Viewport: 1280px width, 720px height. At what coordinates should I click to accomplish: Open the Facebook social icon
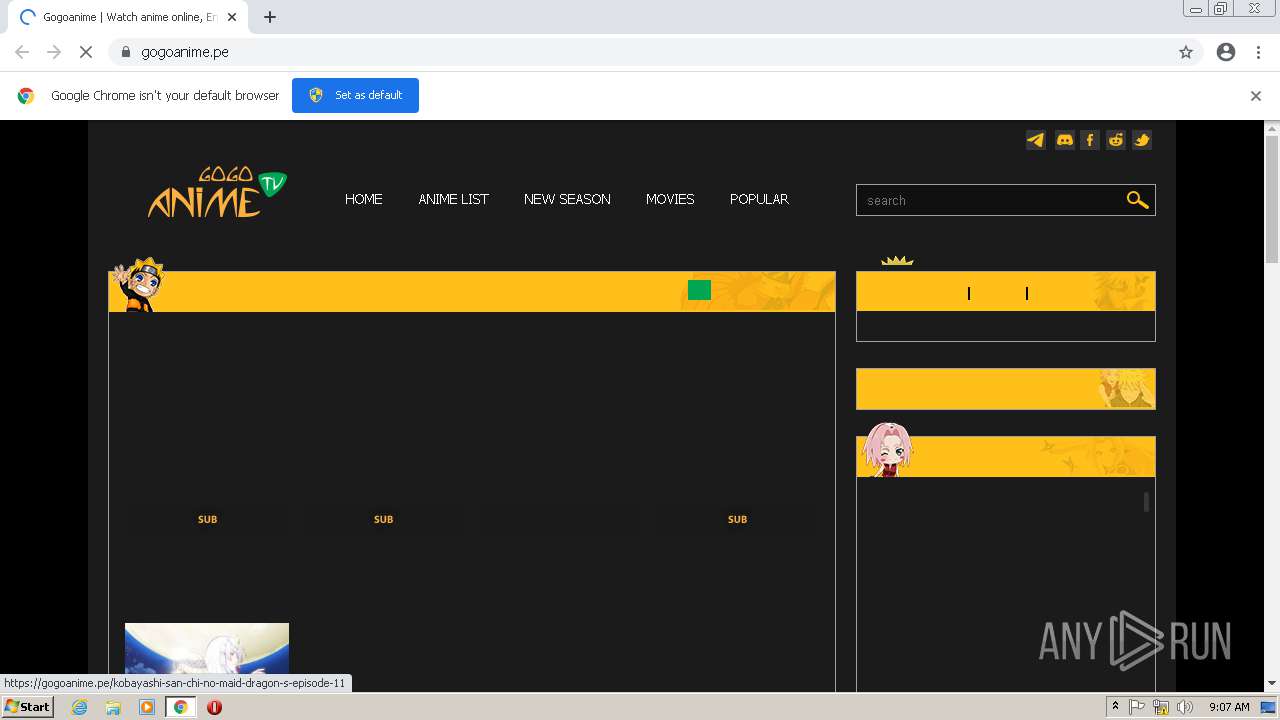pyautogui.click(x=1090, y=140)
